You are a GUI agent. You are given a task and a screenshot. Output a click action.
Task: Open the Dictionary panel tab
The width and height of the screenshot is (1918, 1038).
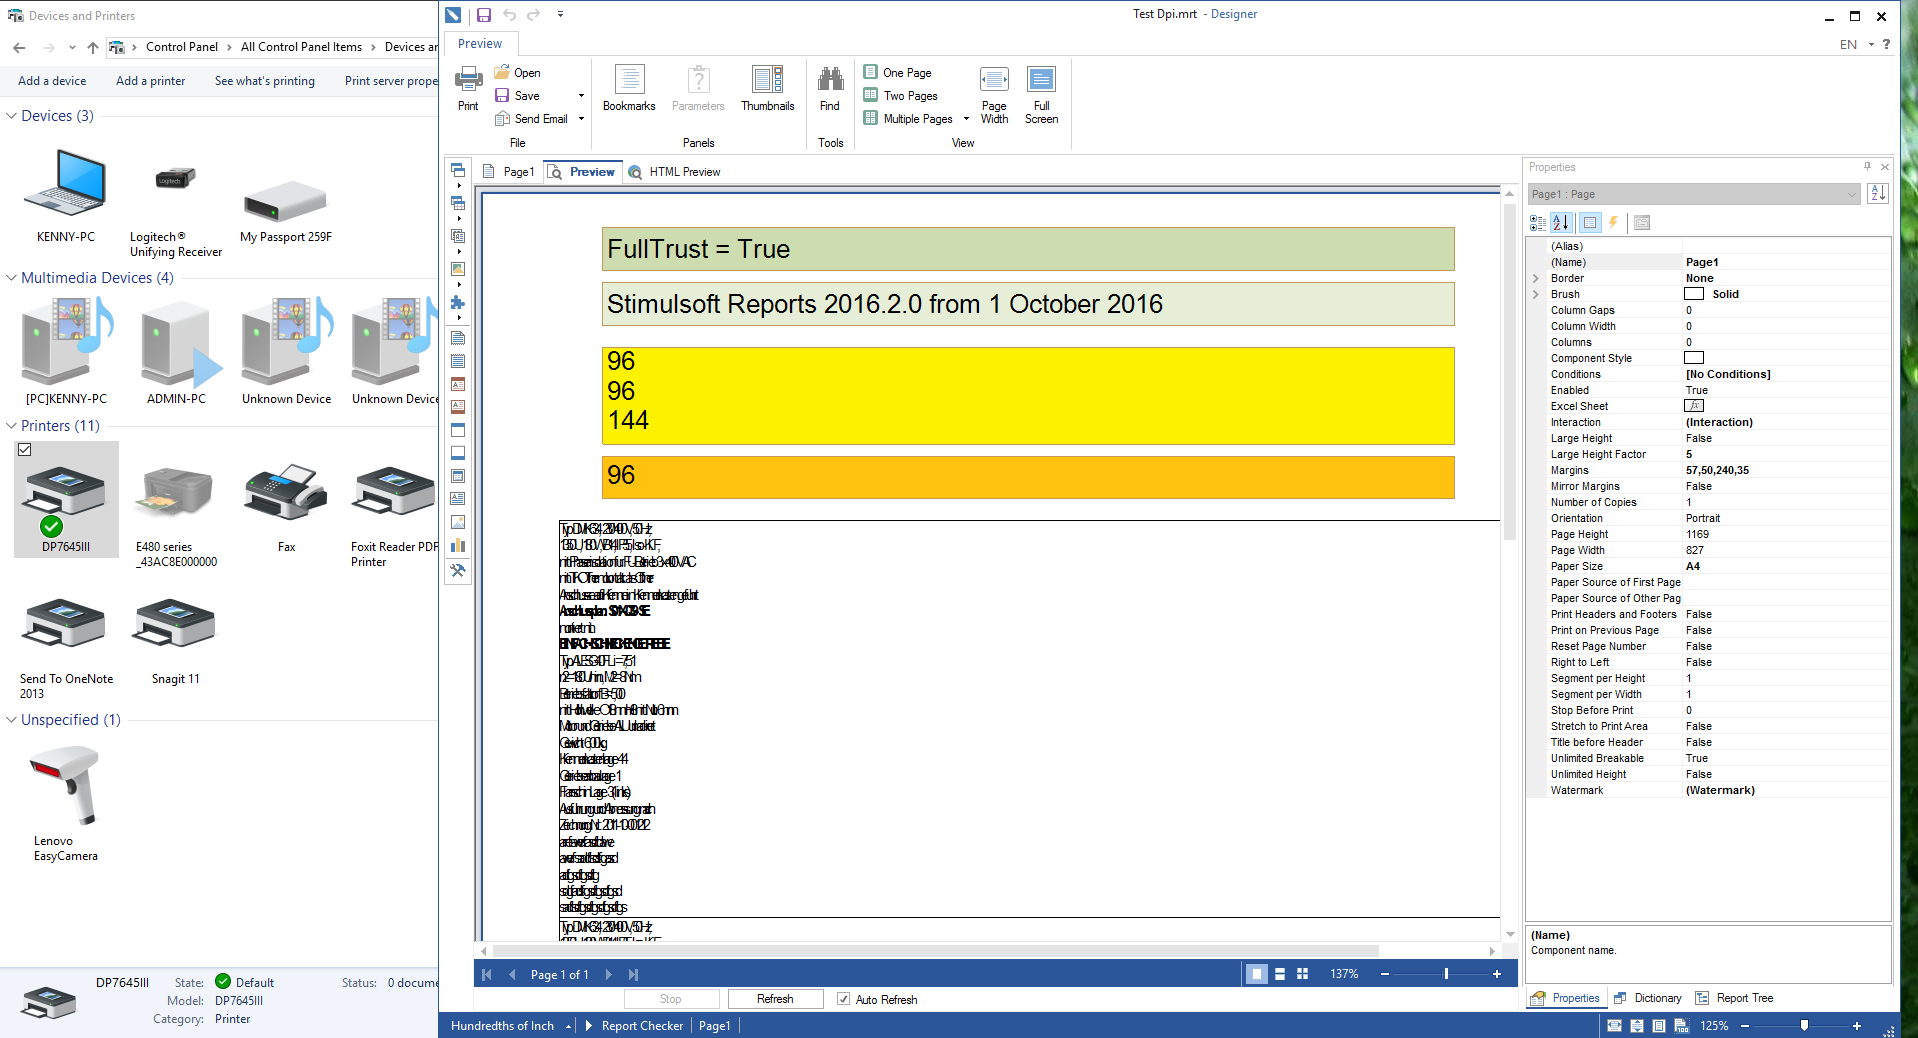pyautogui.click(x=1647, y=998)
